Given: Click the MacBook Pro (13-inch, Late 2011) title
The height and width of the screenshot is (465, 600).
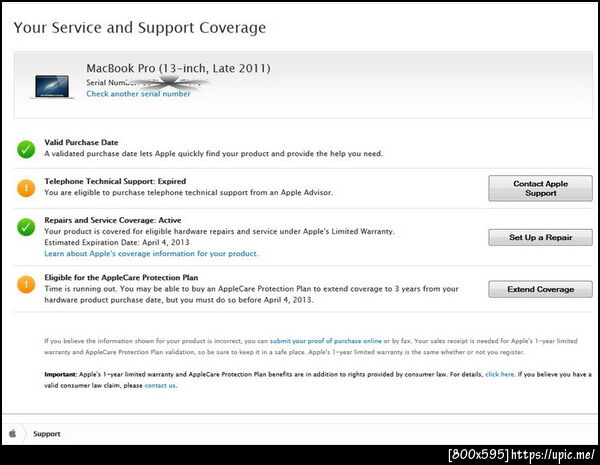Looking at the screenshot, I should tap(178, 68).
